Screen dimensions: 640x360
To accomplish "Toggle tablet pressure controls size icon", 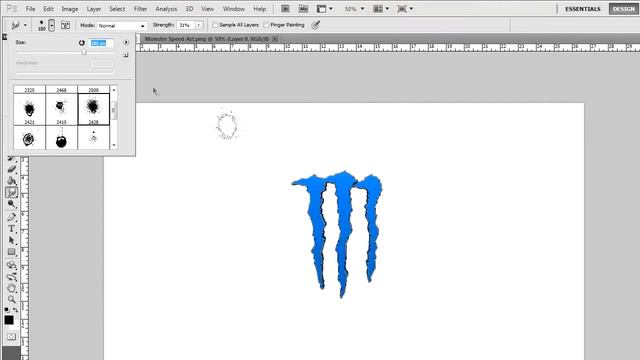I will (x=316, y=25).
